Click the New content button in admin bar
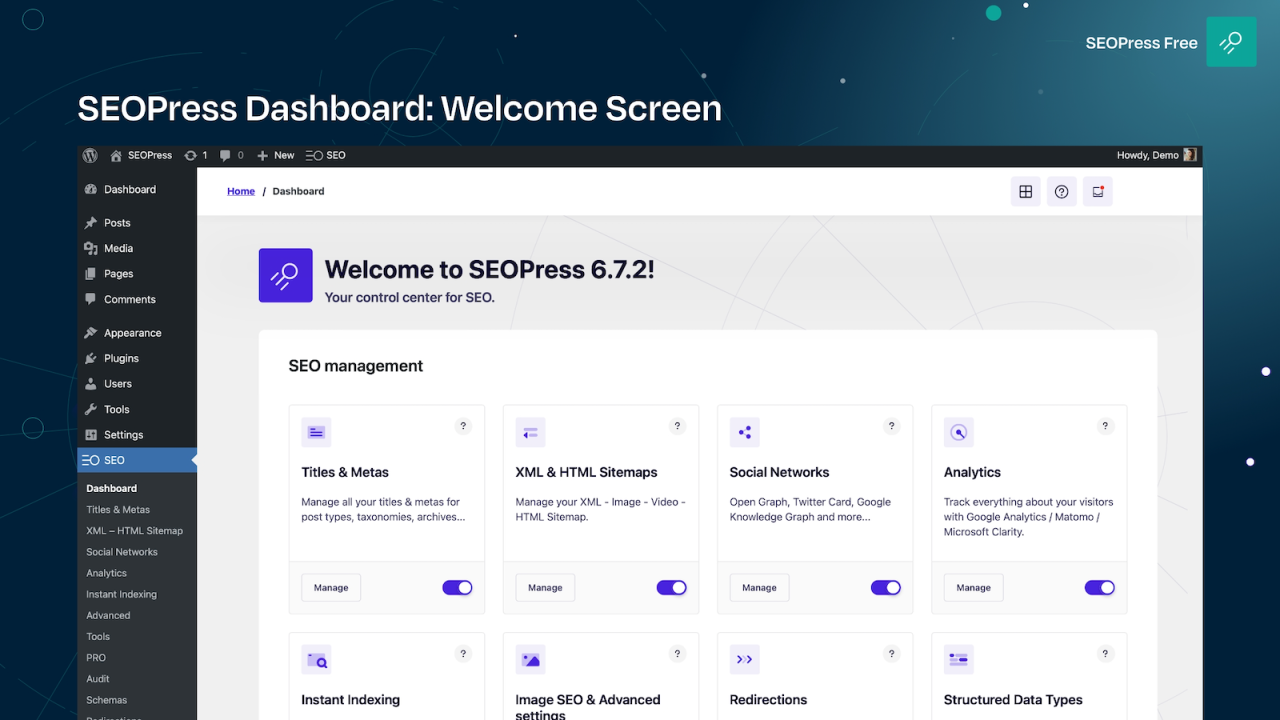Image resolution: width=1280 pixels, height=720 pixels. pos(275,155)
